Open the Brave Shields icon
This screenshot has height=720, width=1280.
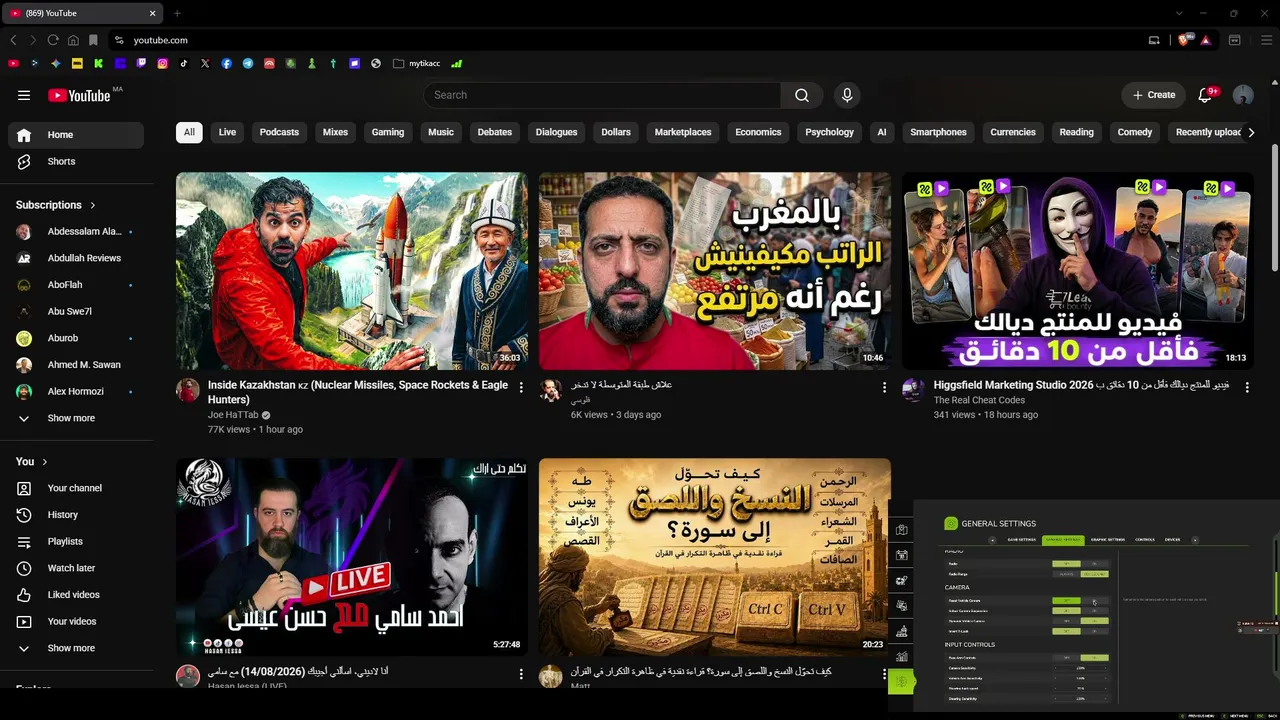click(1184, 40)
